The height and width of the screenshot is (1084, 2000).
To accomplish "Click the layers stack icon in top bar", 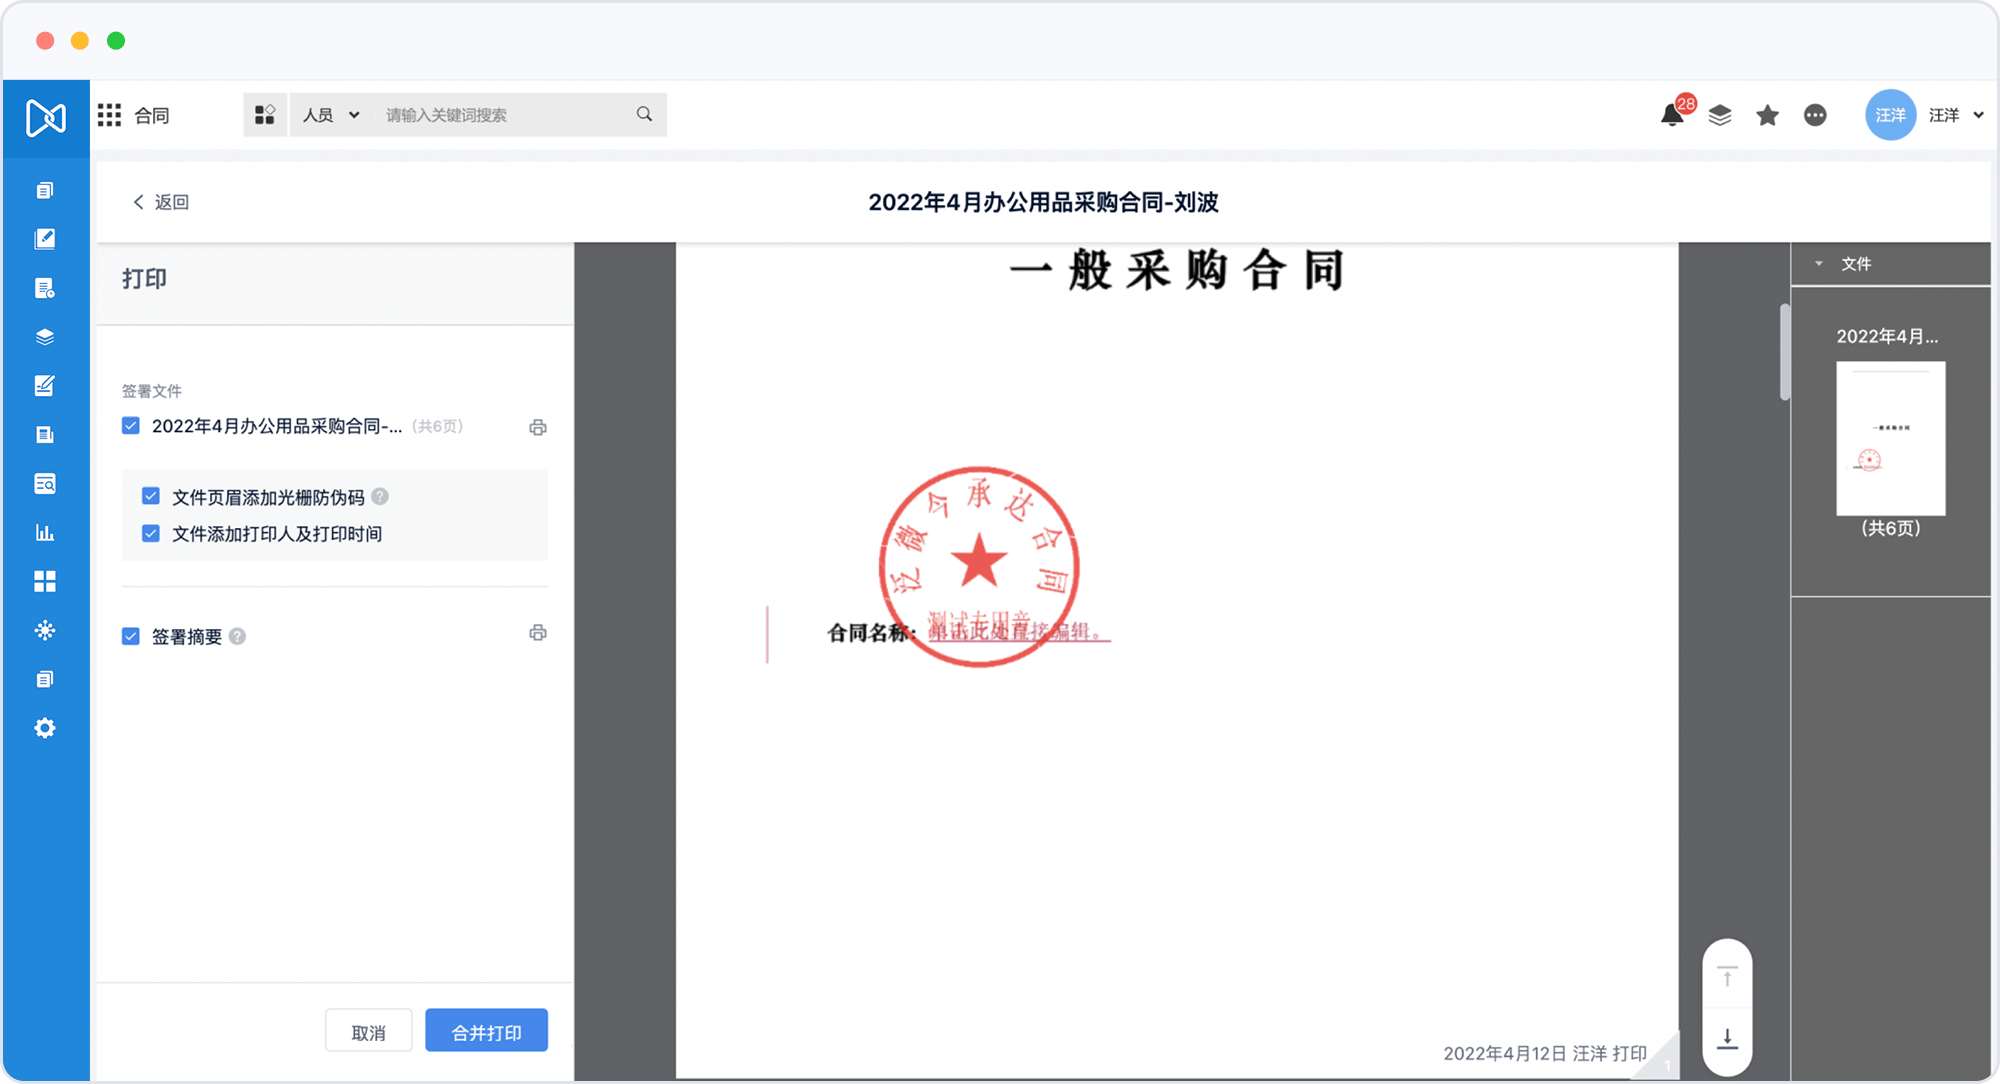I will tap(1719, 116).
